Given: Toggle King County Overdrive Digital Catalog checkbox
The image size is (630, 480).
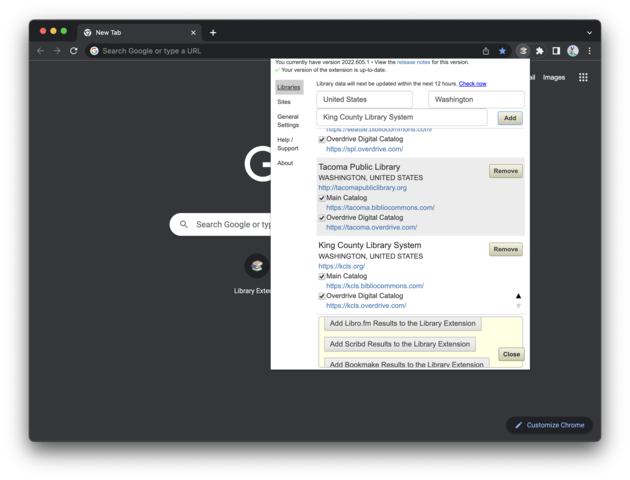Looking at the screenshot, I should [x=322, y=296].
